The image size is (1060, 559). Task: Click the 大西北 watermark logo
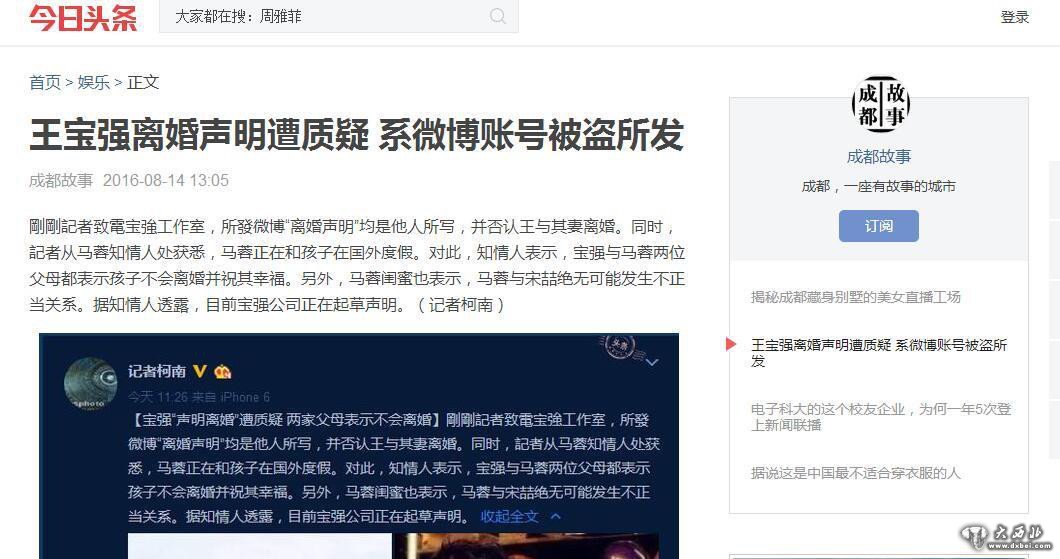(1006, 536)
